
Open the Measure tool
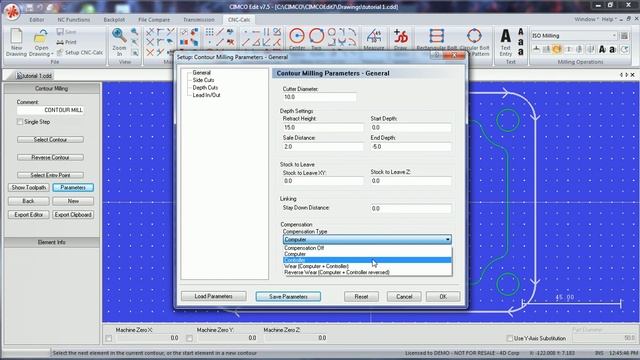click(x=373, y=36)
